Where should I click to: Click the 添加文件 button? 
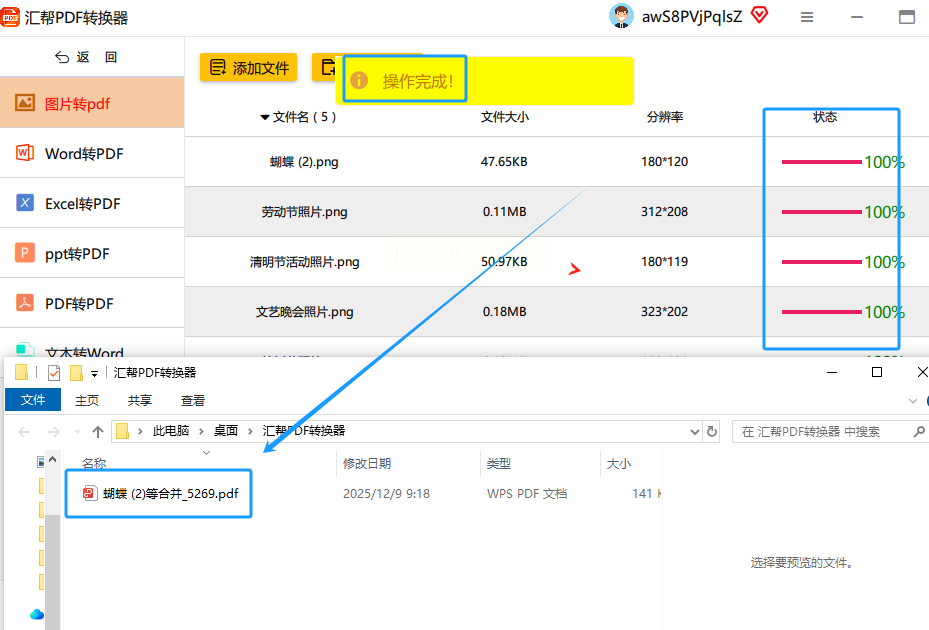pyautogui.click(x=248, y=68)
